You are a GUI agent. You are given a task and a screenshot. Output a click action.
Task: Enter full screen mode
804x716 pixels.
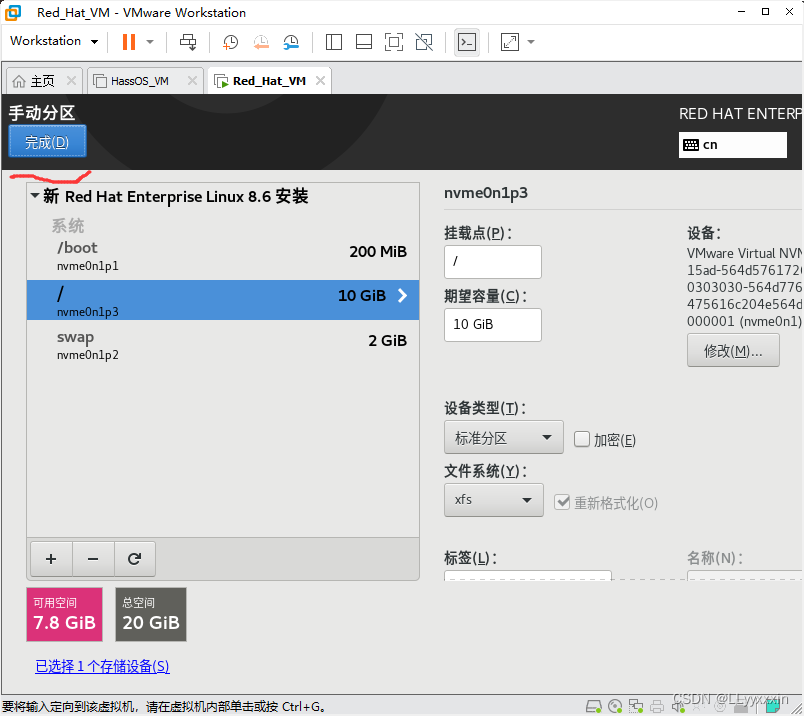(394, 42)
